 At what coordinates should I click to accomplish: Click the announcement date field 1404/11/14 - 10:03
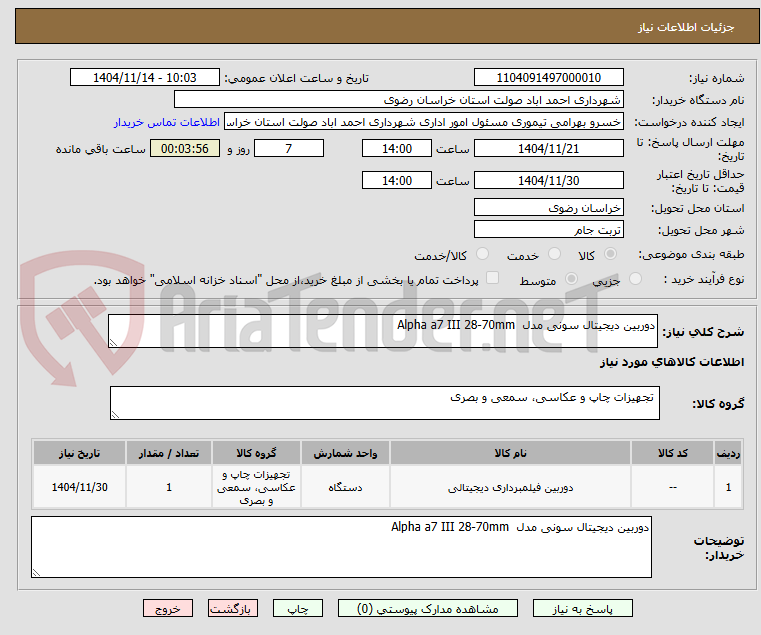[145, 78]
